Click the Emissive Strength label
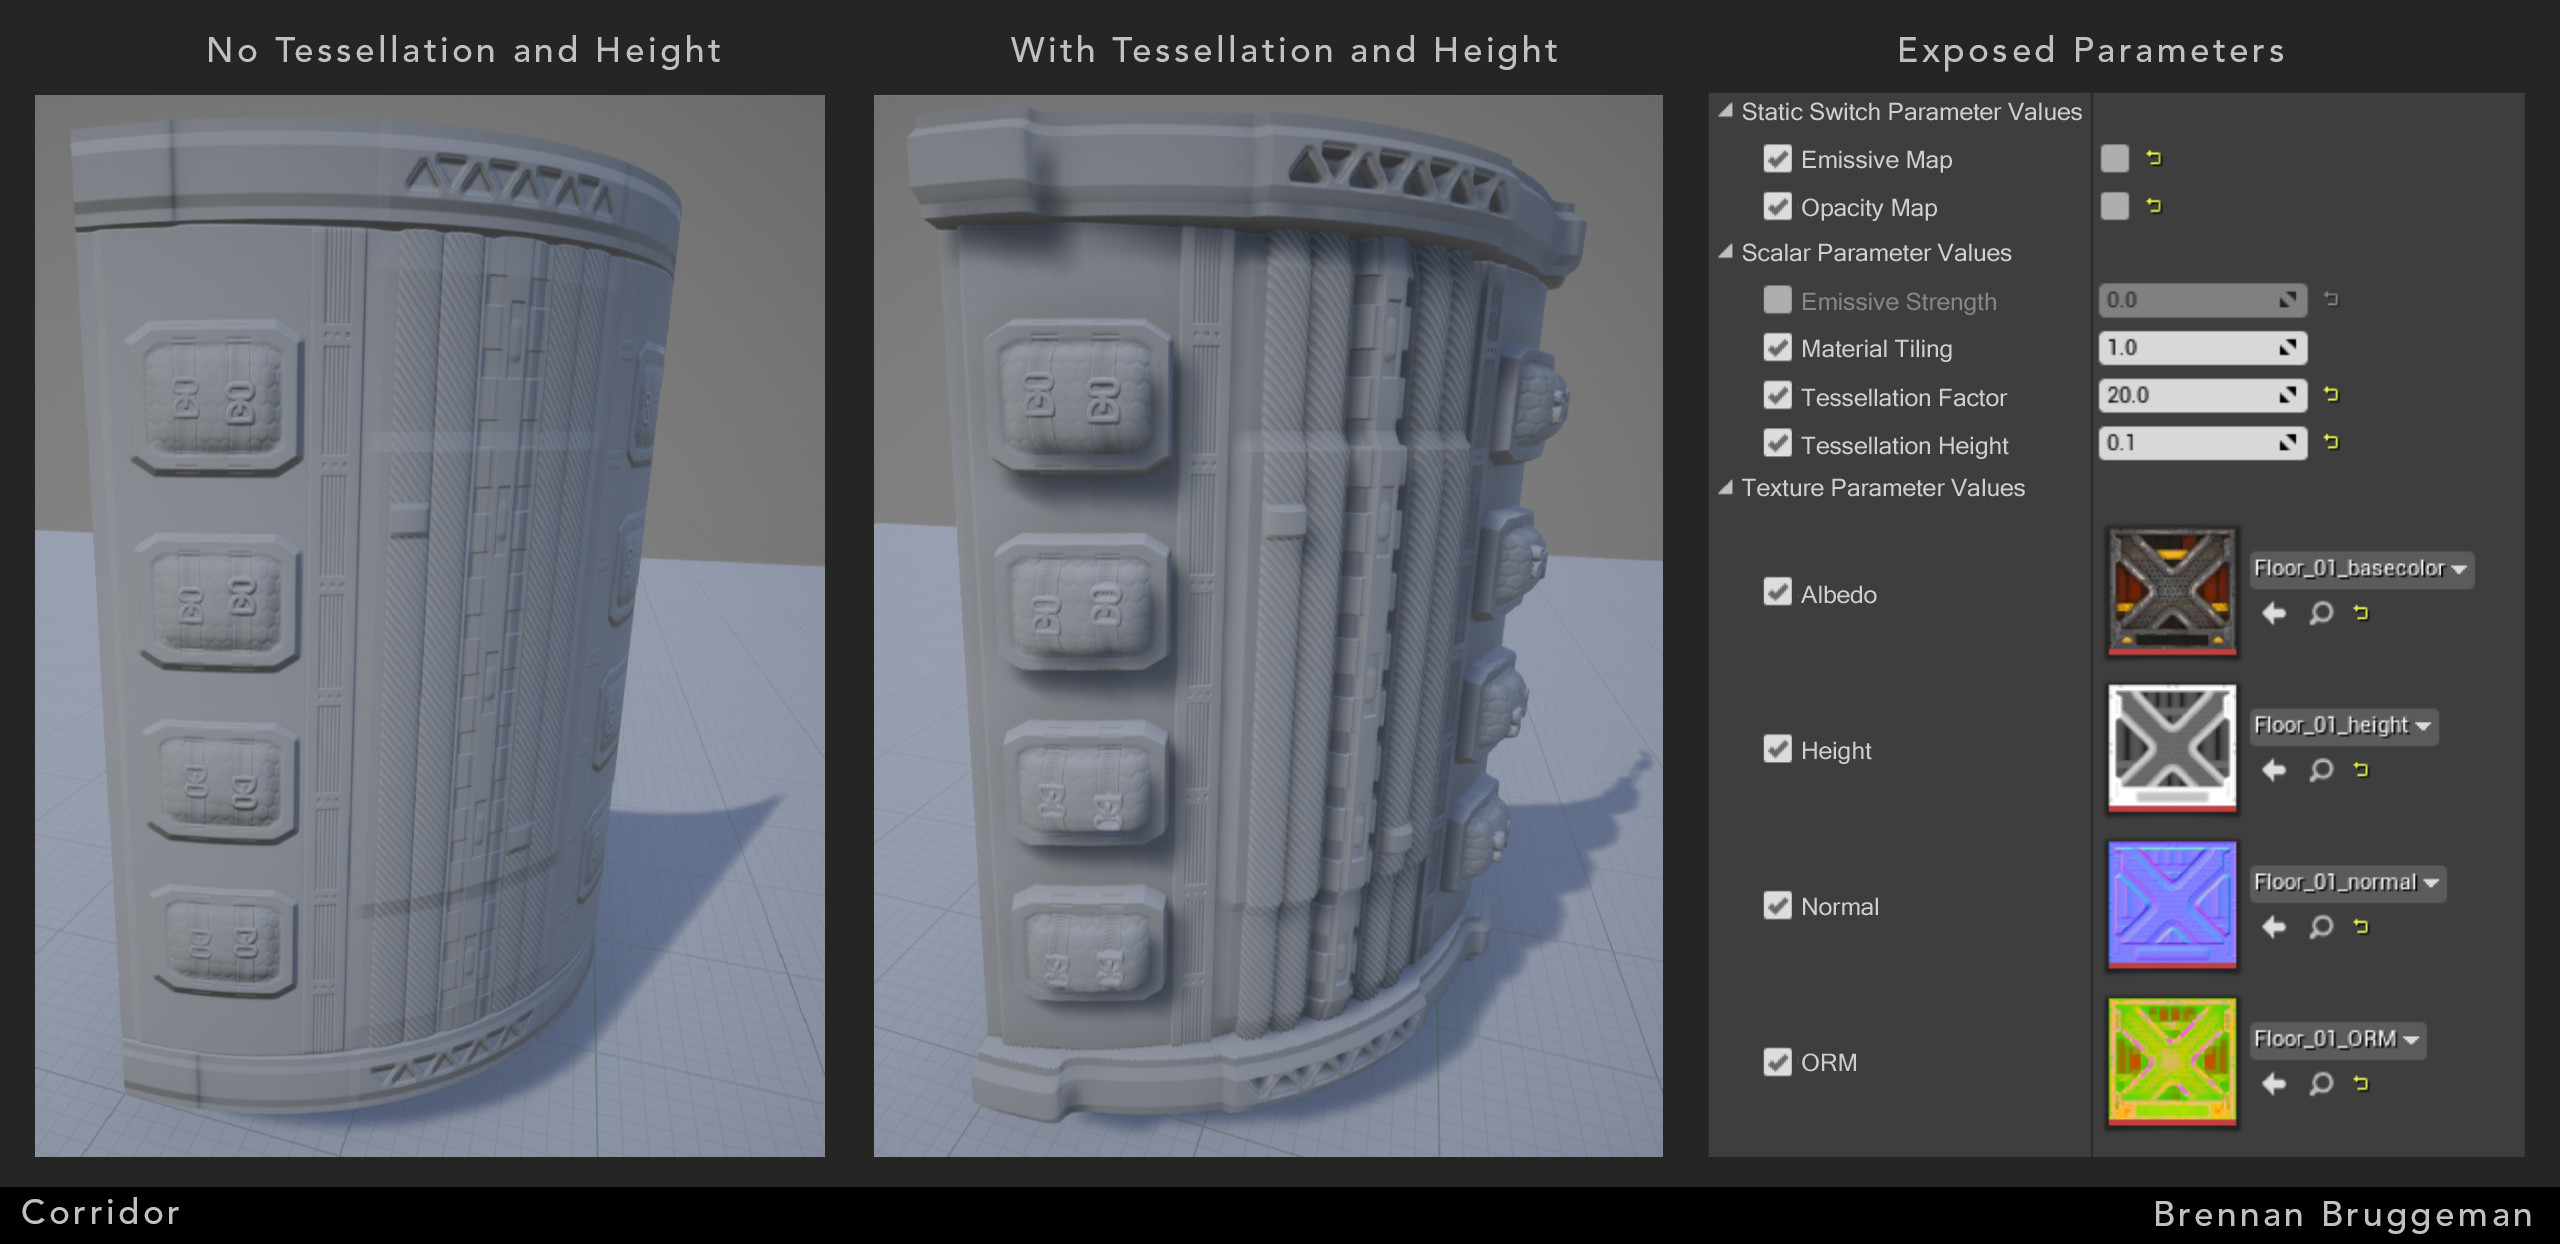This screenshot has height=1244, width=2560. (x=1898, y=302)
